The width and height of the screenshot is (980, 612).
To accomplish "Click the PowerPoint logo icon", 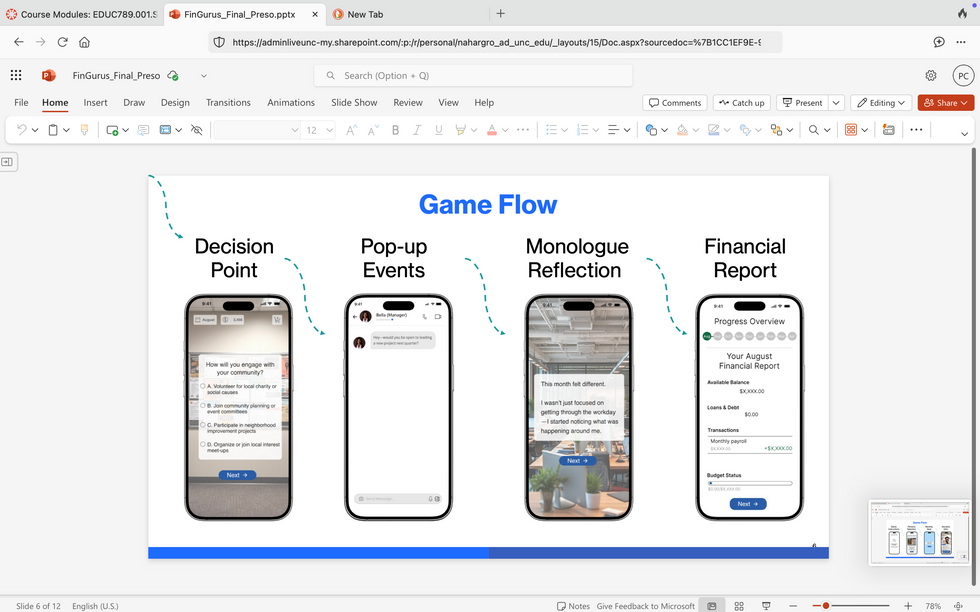I will [x=49, y=76].
